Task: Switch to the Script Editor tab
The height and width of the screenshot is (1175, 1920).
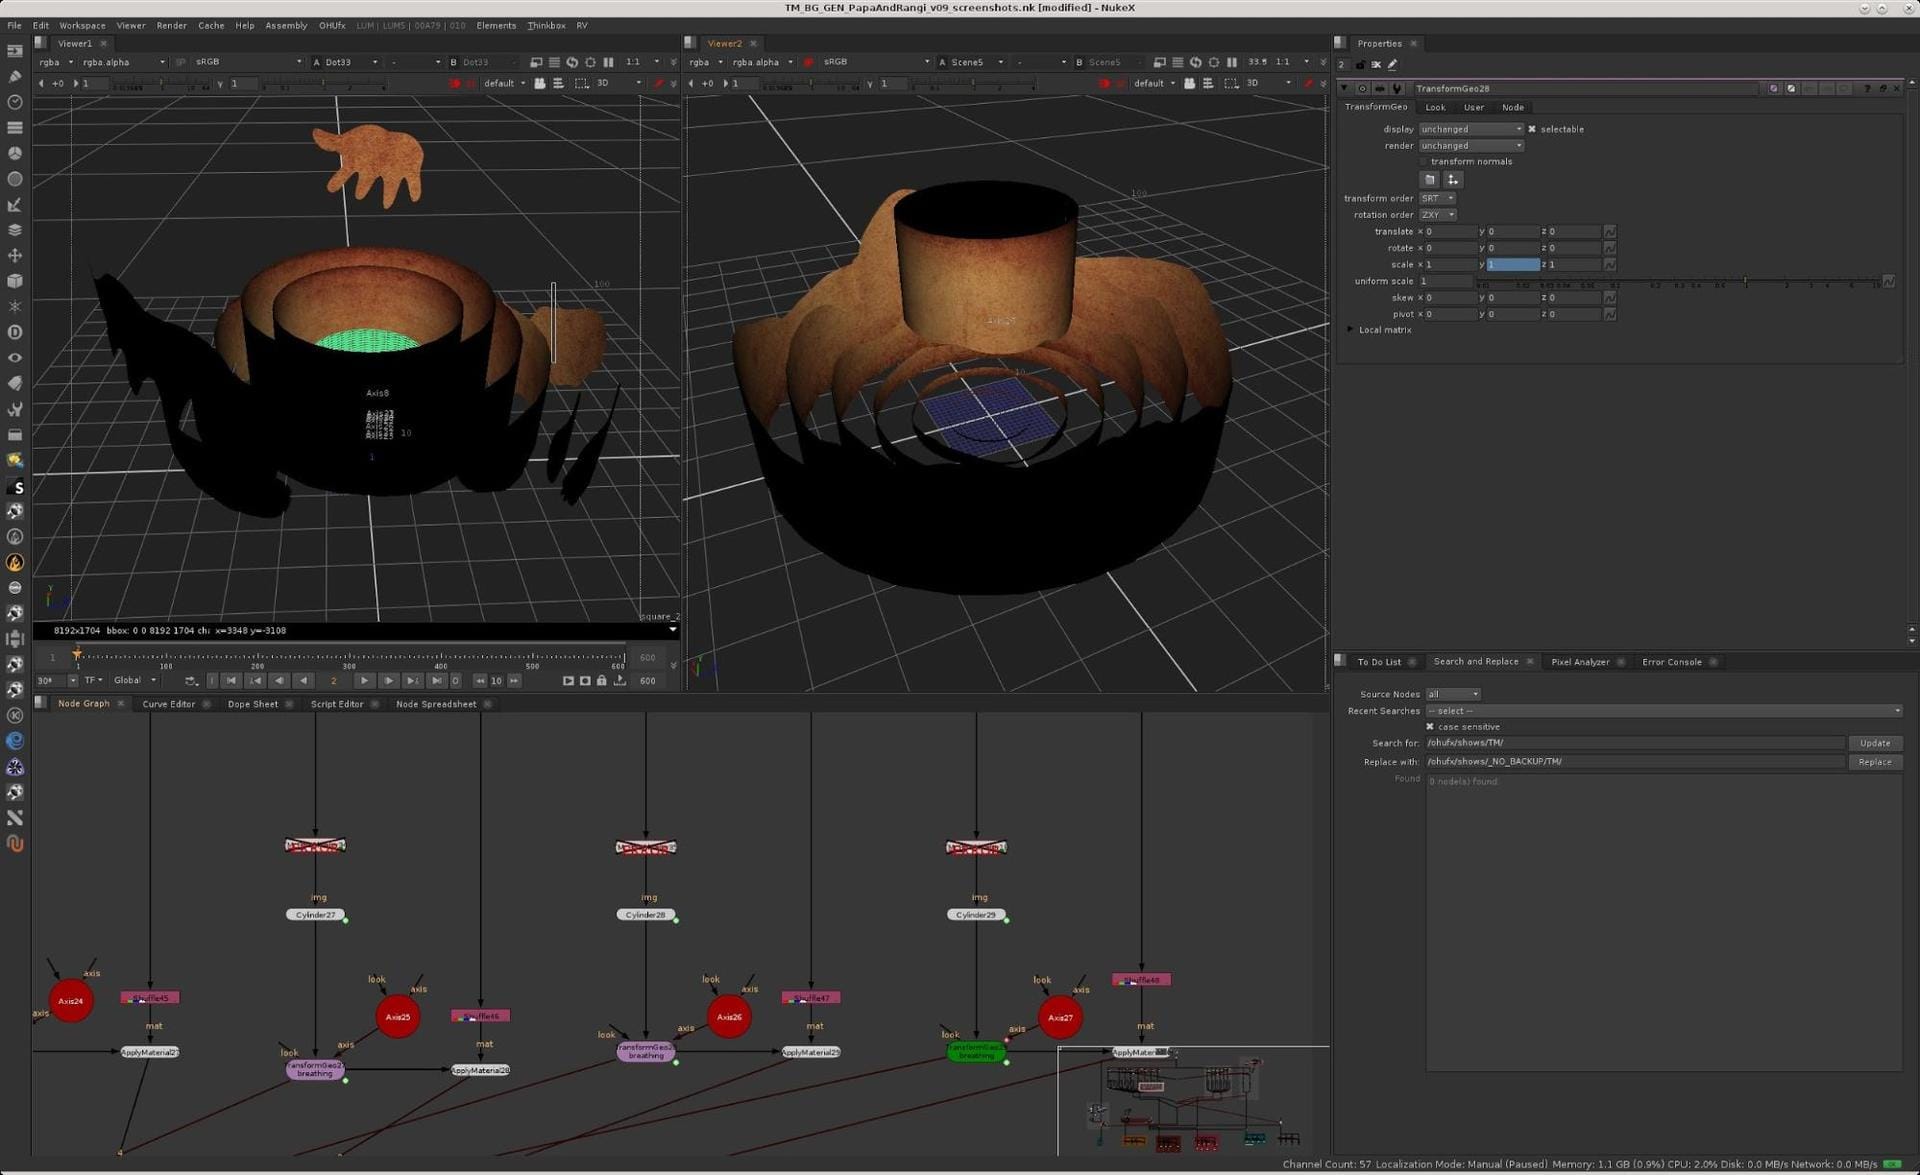Action: point(337,704)
